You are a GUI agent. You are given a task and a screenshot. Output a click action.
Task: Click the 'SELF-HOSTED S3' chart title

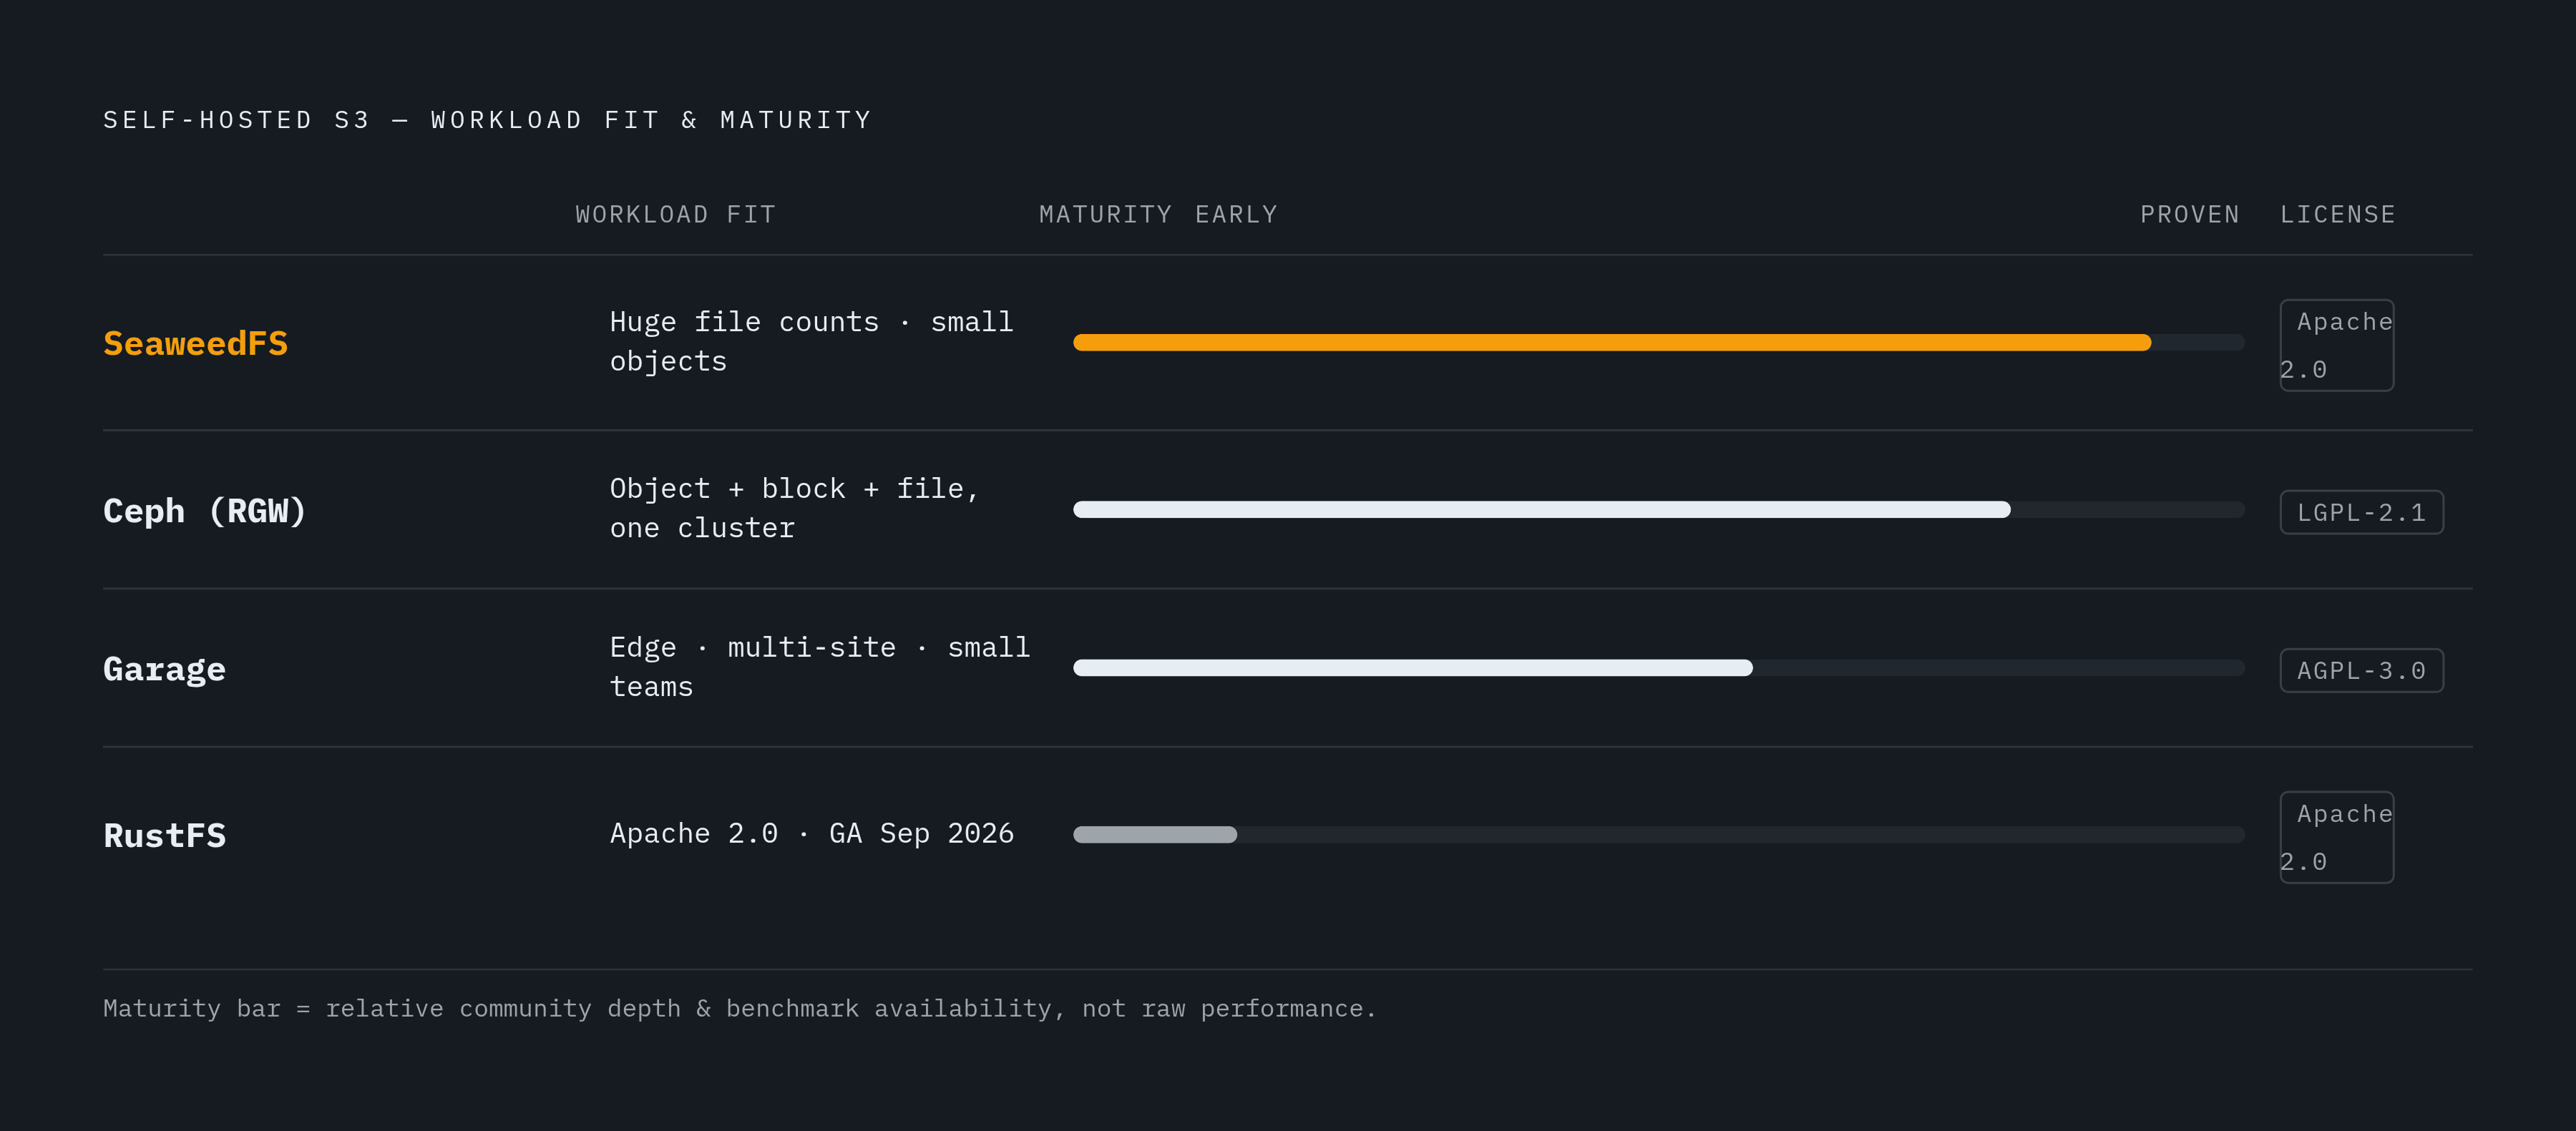point(488,120)
